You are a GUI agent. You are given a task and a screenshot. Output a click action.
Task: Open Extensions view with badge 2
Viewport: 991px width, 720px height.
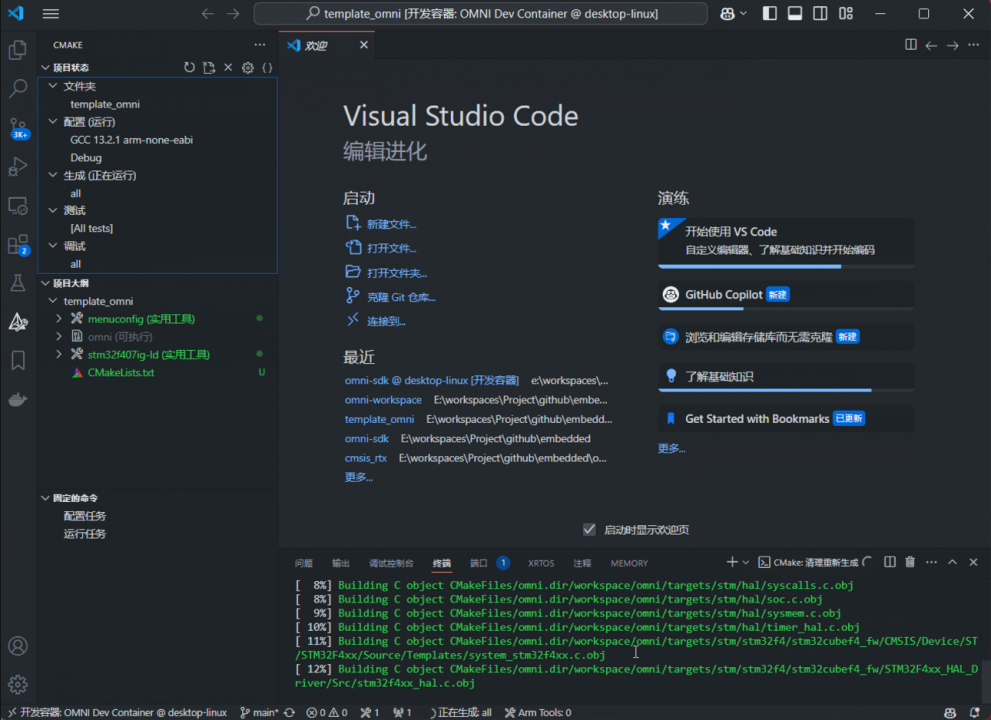coord(18,245)
